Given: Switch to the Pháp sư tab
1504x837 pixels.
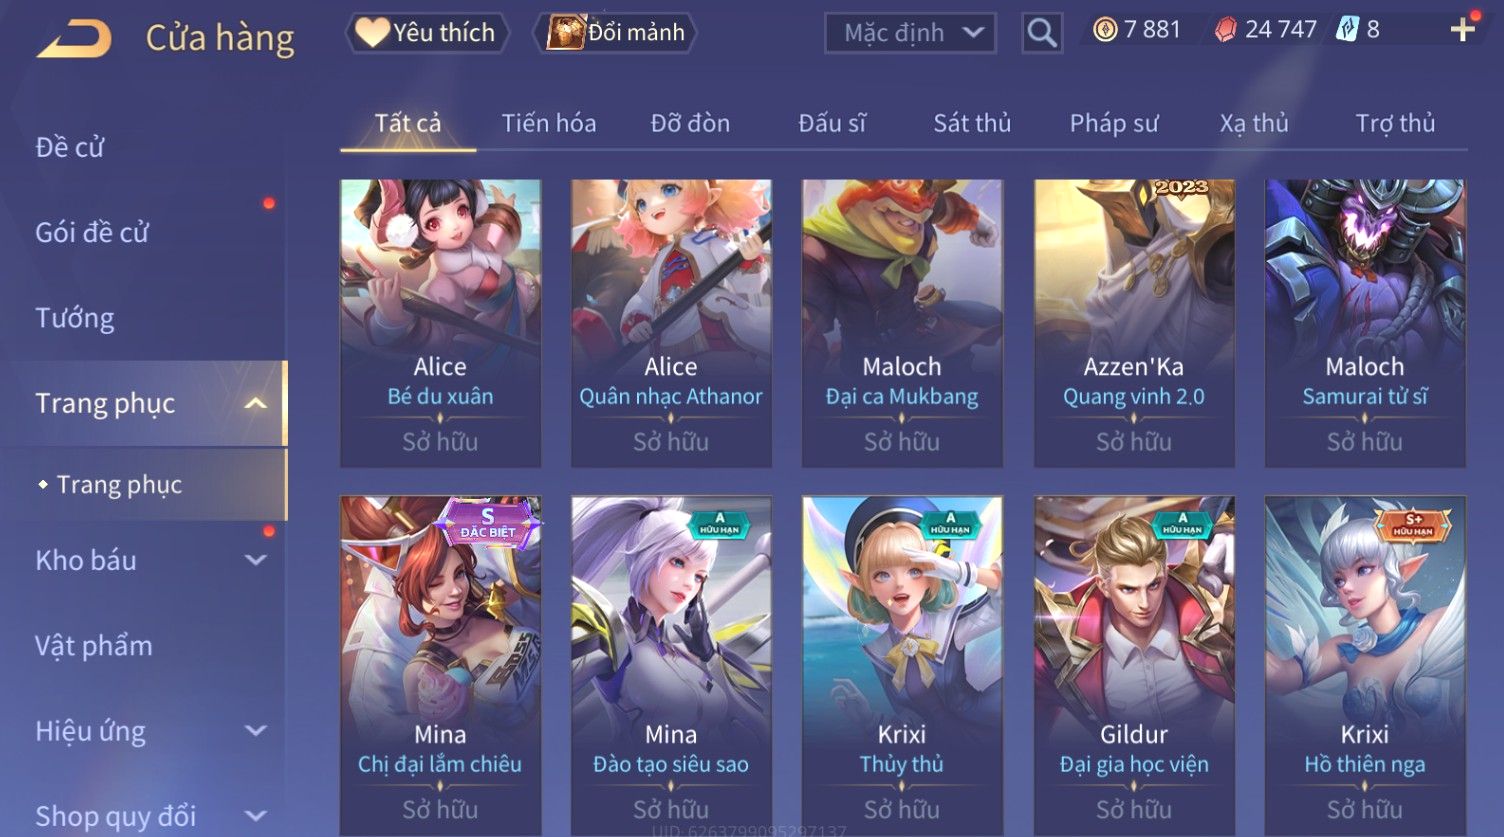Looking at the screenshot, I should 1114,123.
